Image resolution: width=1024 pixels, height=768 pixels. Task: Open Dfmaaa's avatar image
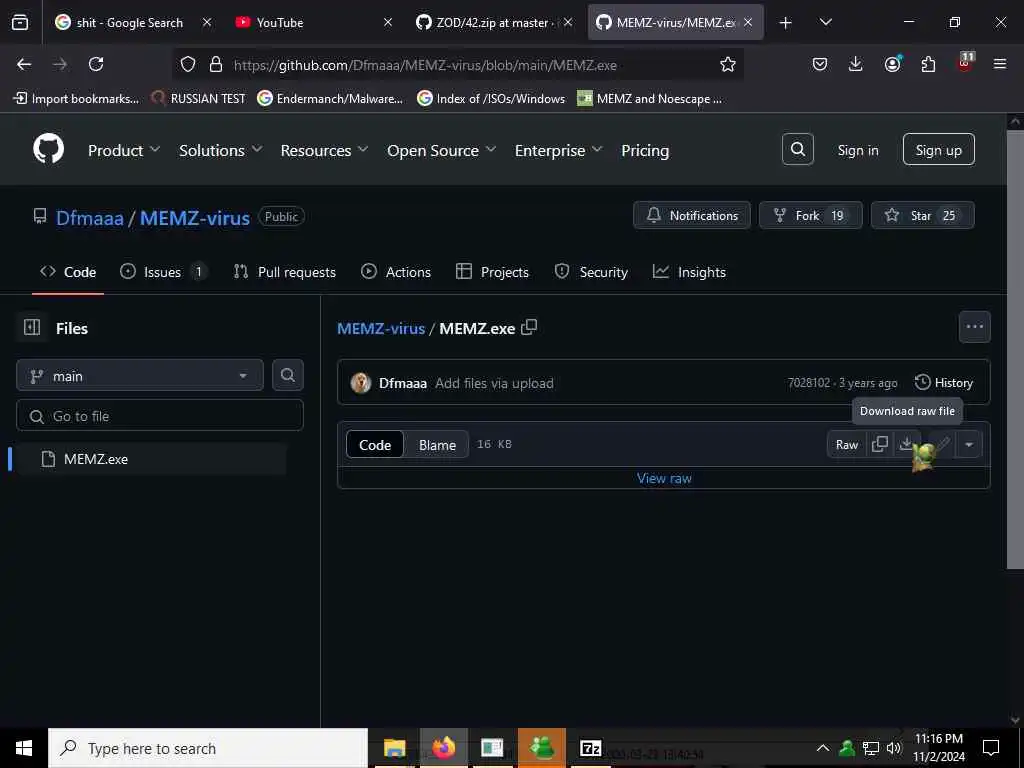360,383
